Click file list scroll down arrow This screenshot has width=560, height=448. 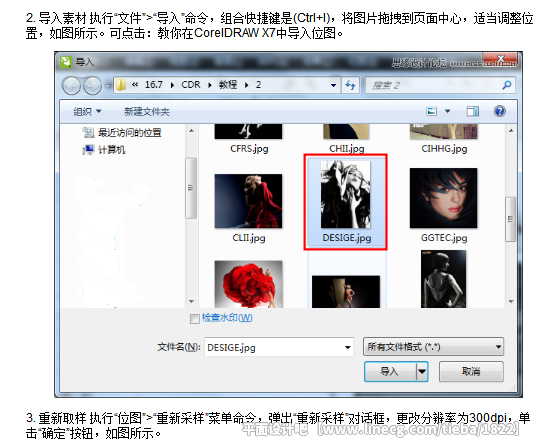coord(511,302)
